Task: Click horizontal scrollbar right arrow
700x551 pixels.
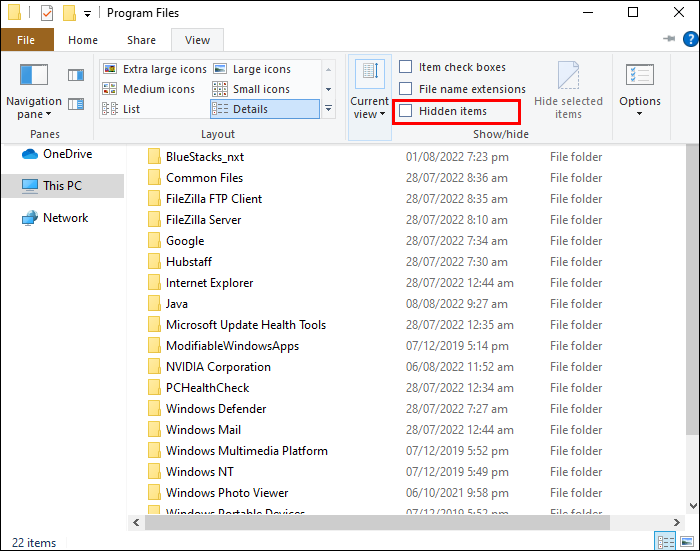Action: click(677, 522)
